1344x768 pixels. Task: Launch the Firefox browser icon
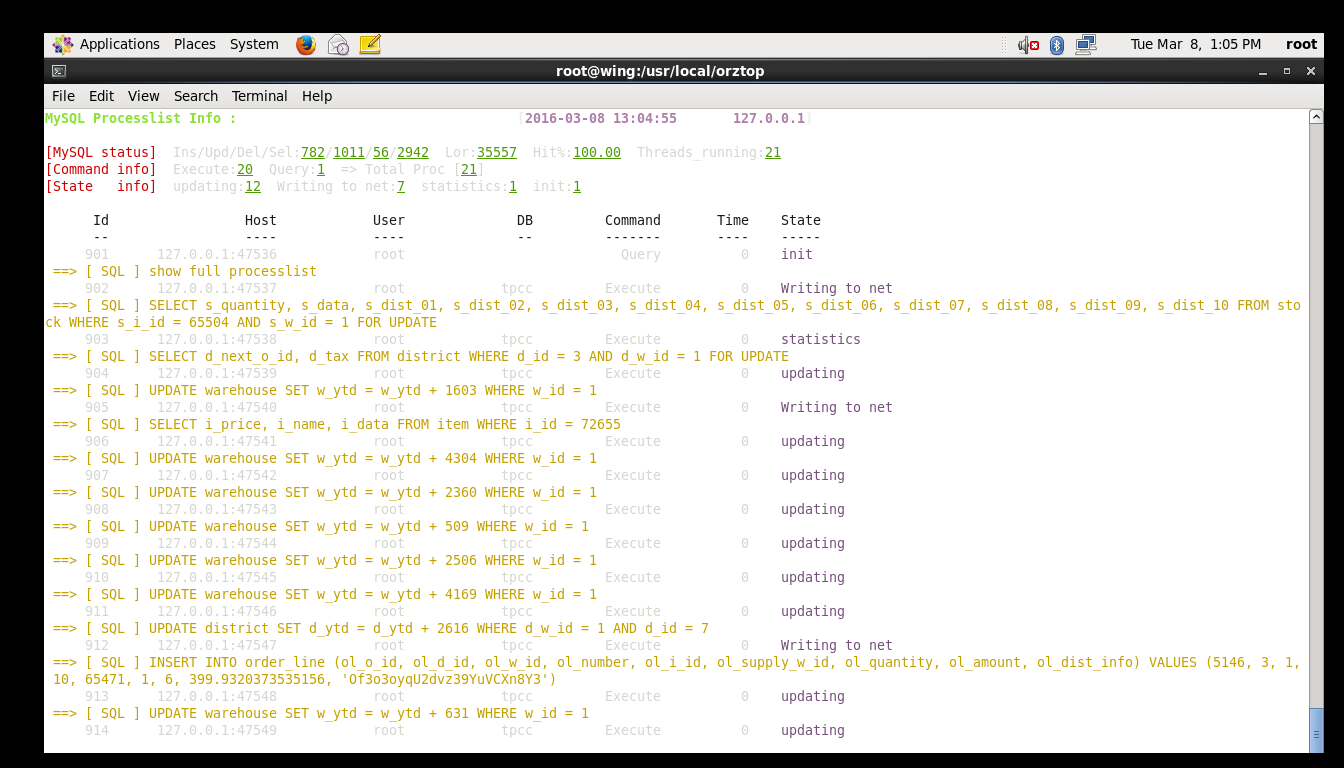306,44
